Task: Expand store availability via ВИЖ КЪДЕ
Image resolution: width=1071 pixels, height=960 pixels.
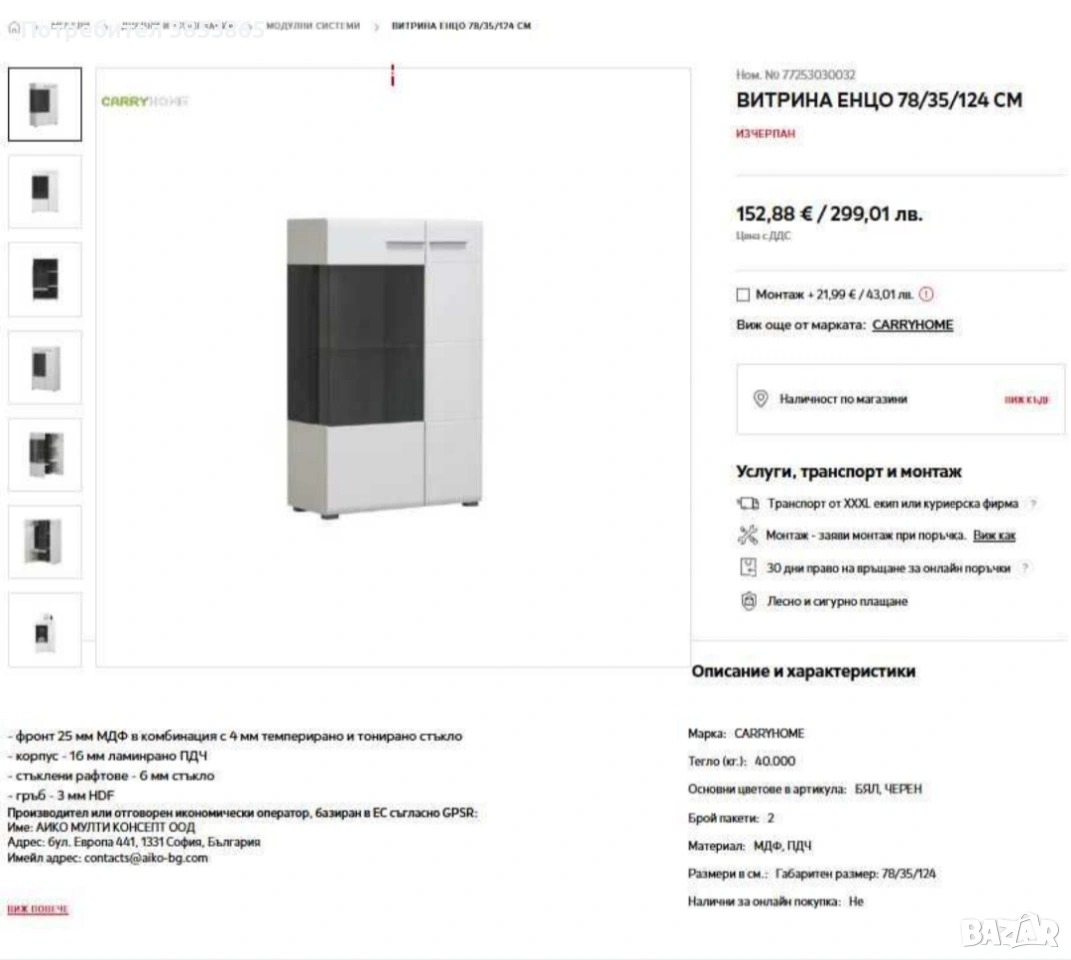Action: 1026,400
